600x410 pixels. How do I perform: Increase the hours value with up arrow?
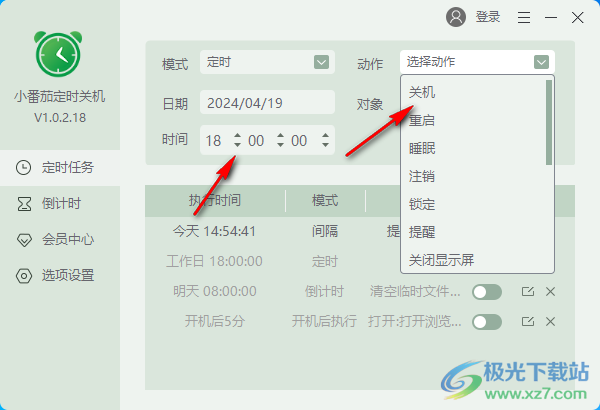coord(237,136)
